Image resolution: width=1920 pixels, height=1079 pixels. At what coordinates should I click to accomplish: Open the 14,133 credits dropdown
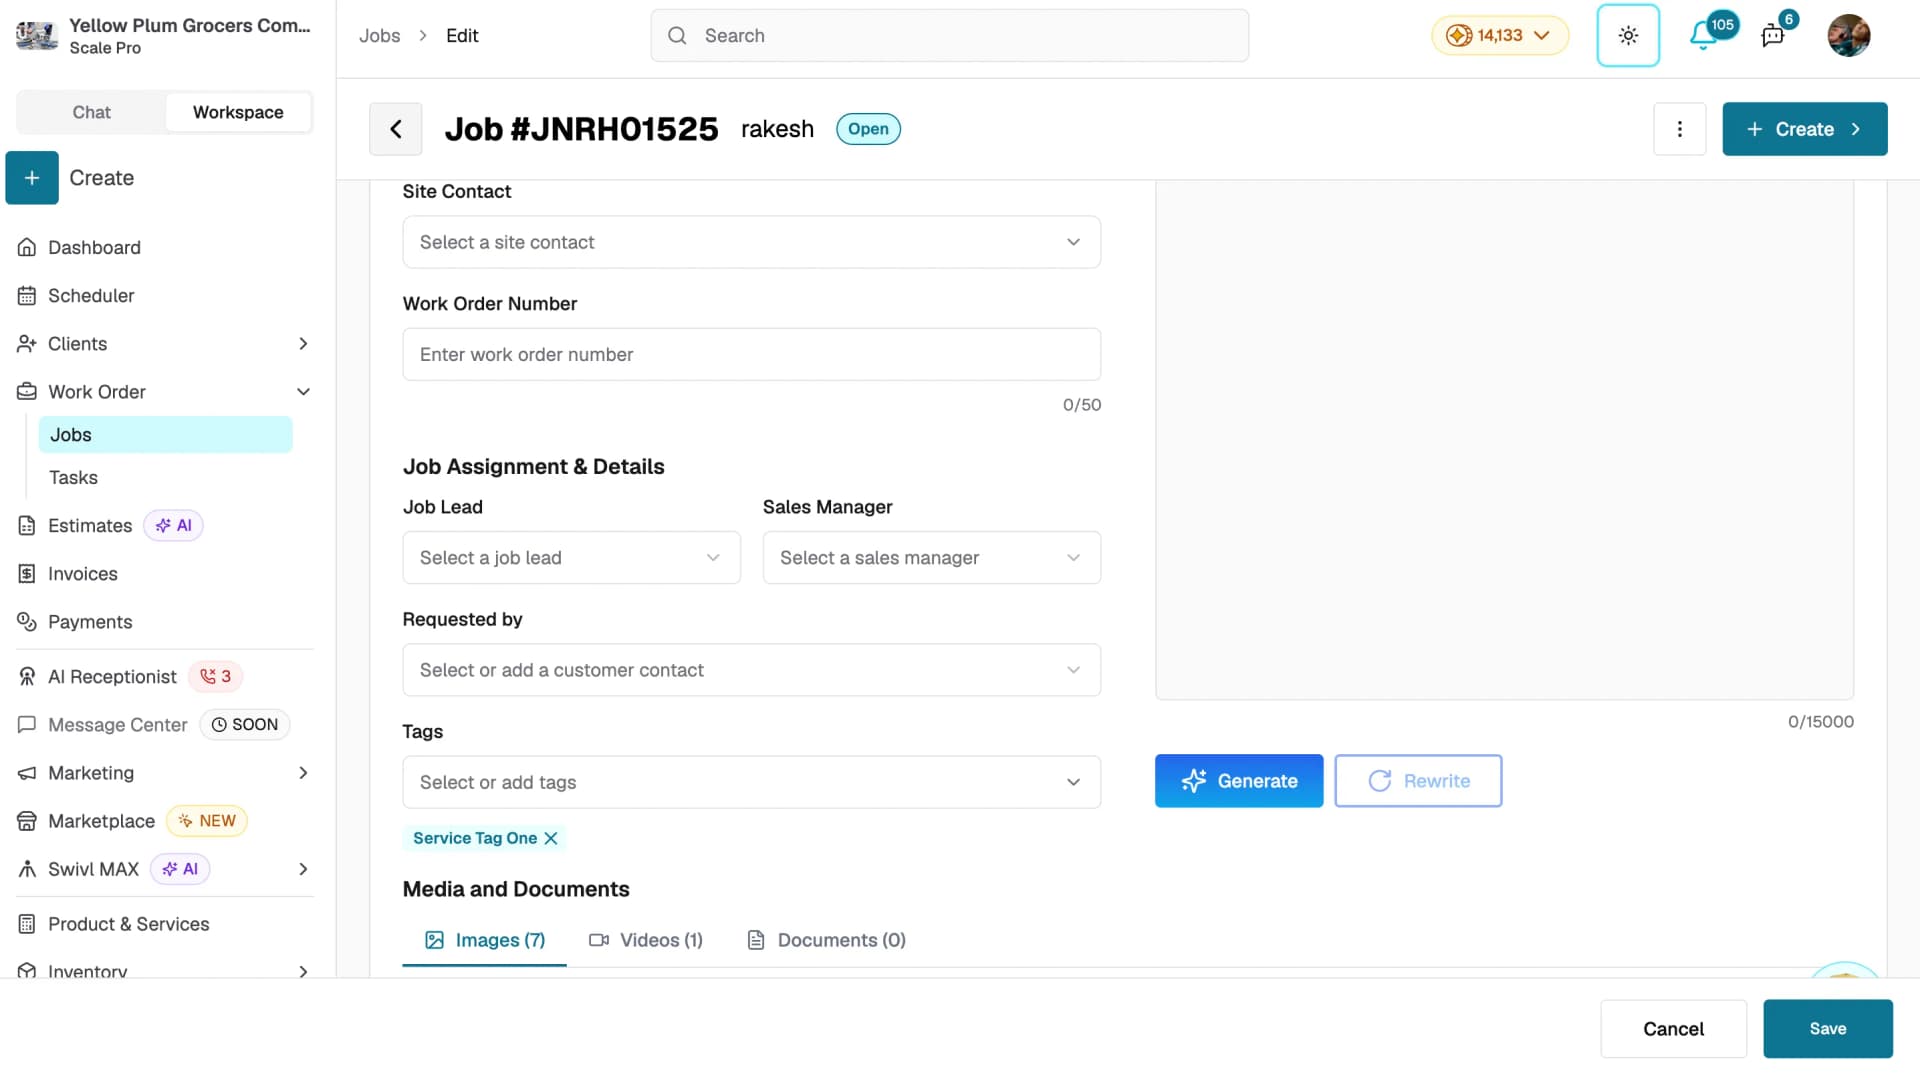pyautogui.click(x=1499, y=36)
